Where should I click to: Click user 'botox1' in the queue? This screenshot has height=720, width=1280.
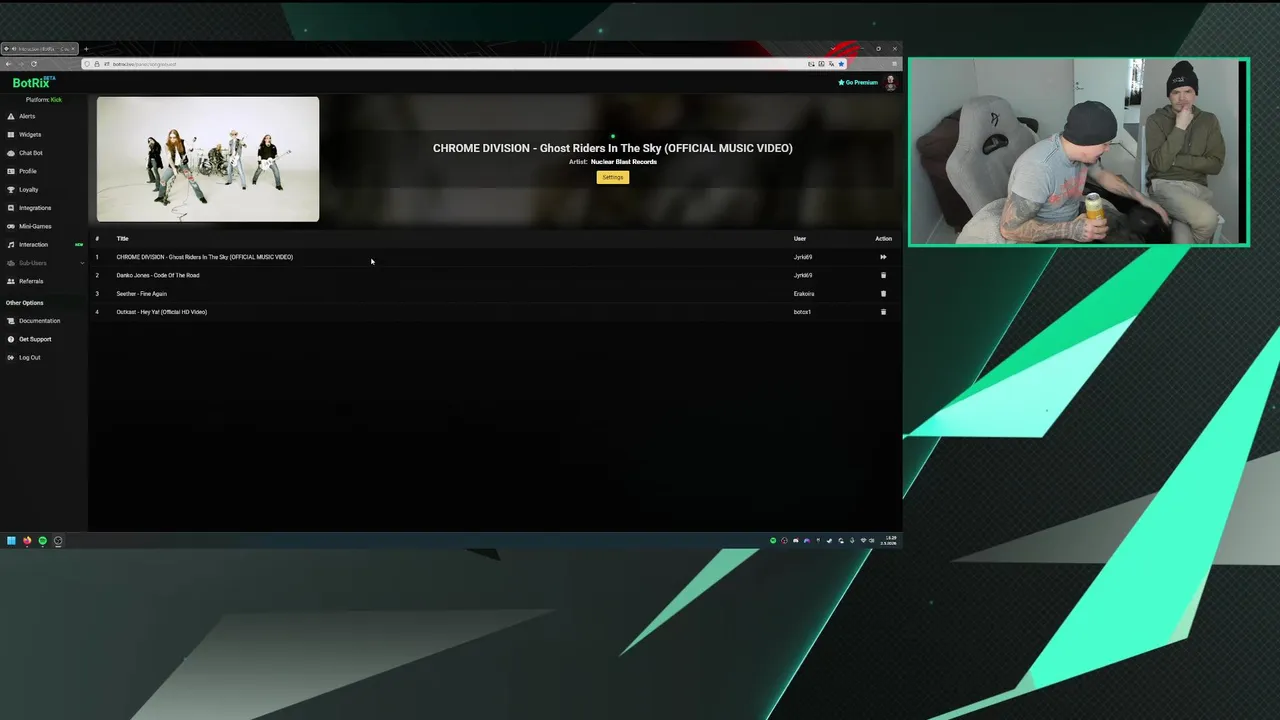802,312
